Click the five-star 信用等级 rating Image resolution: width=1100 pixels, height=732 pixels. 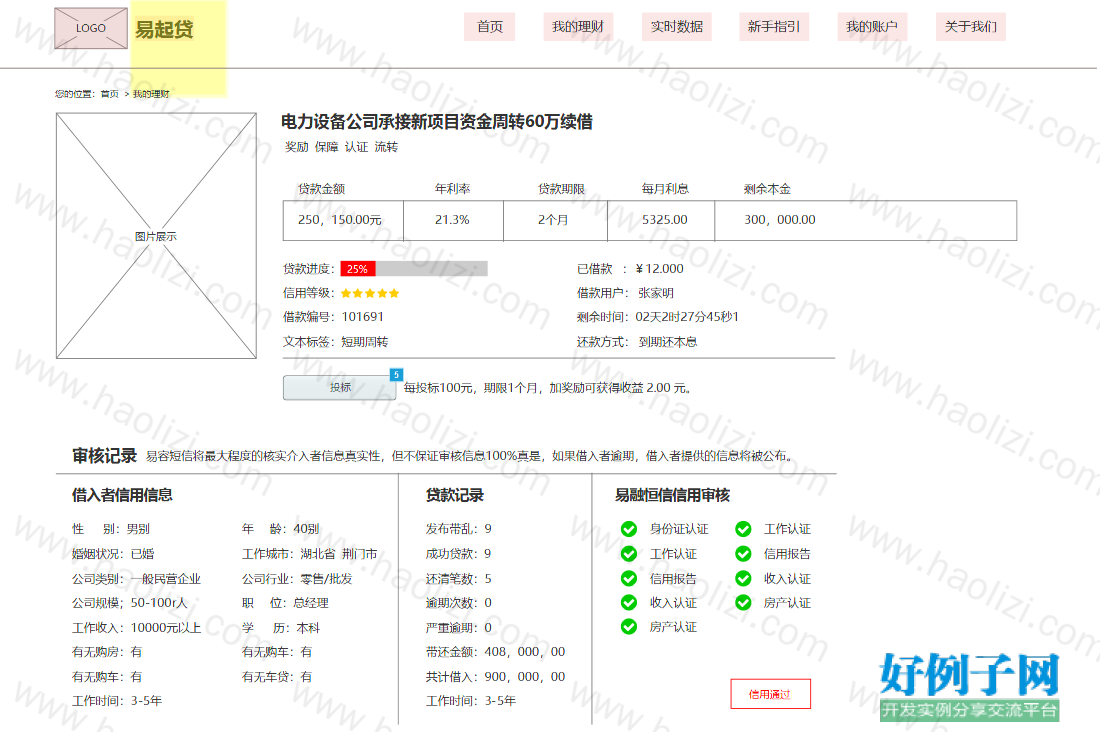(370, 293)
